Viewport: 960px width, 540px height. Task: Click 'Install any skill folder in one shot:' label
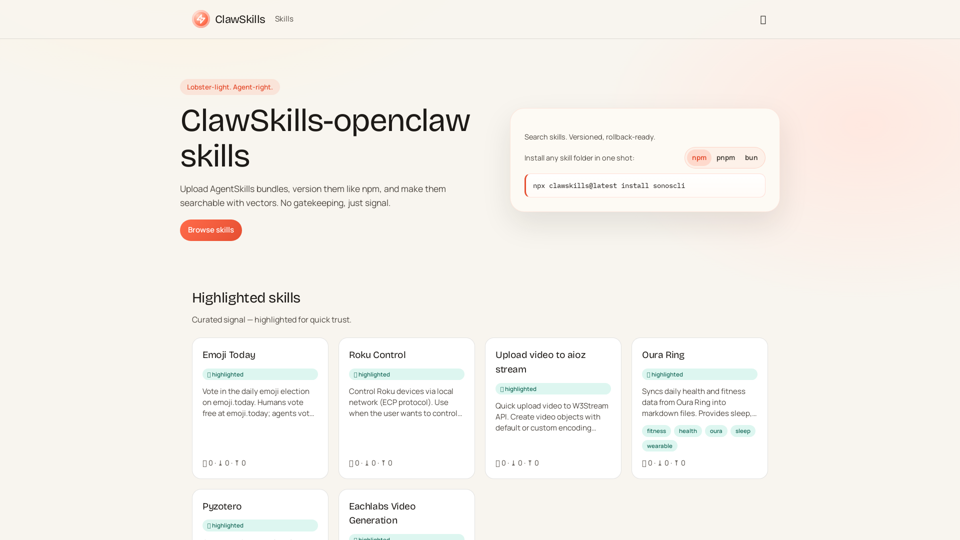tap(579, 158)
